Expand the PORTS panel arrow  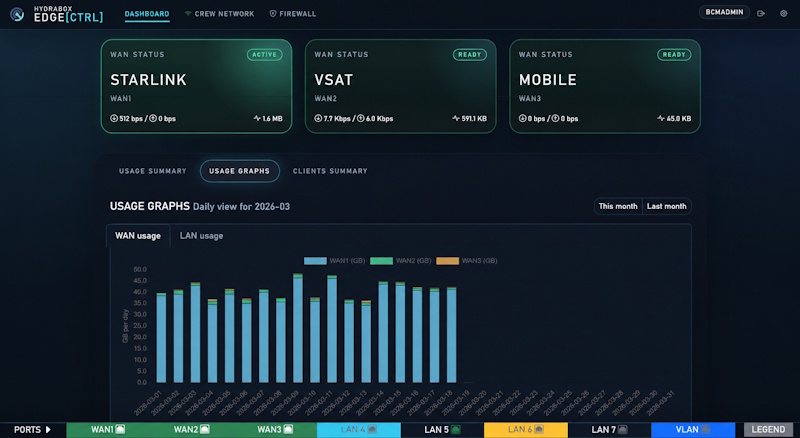(x=48, y=430)
